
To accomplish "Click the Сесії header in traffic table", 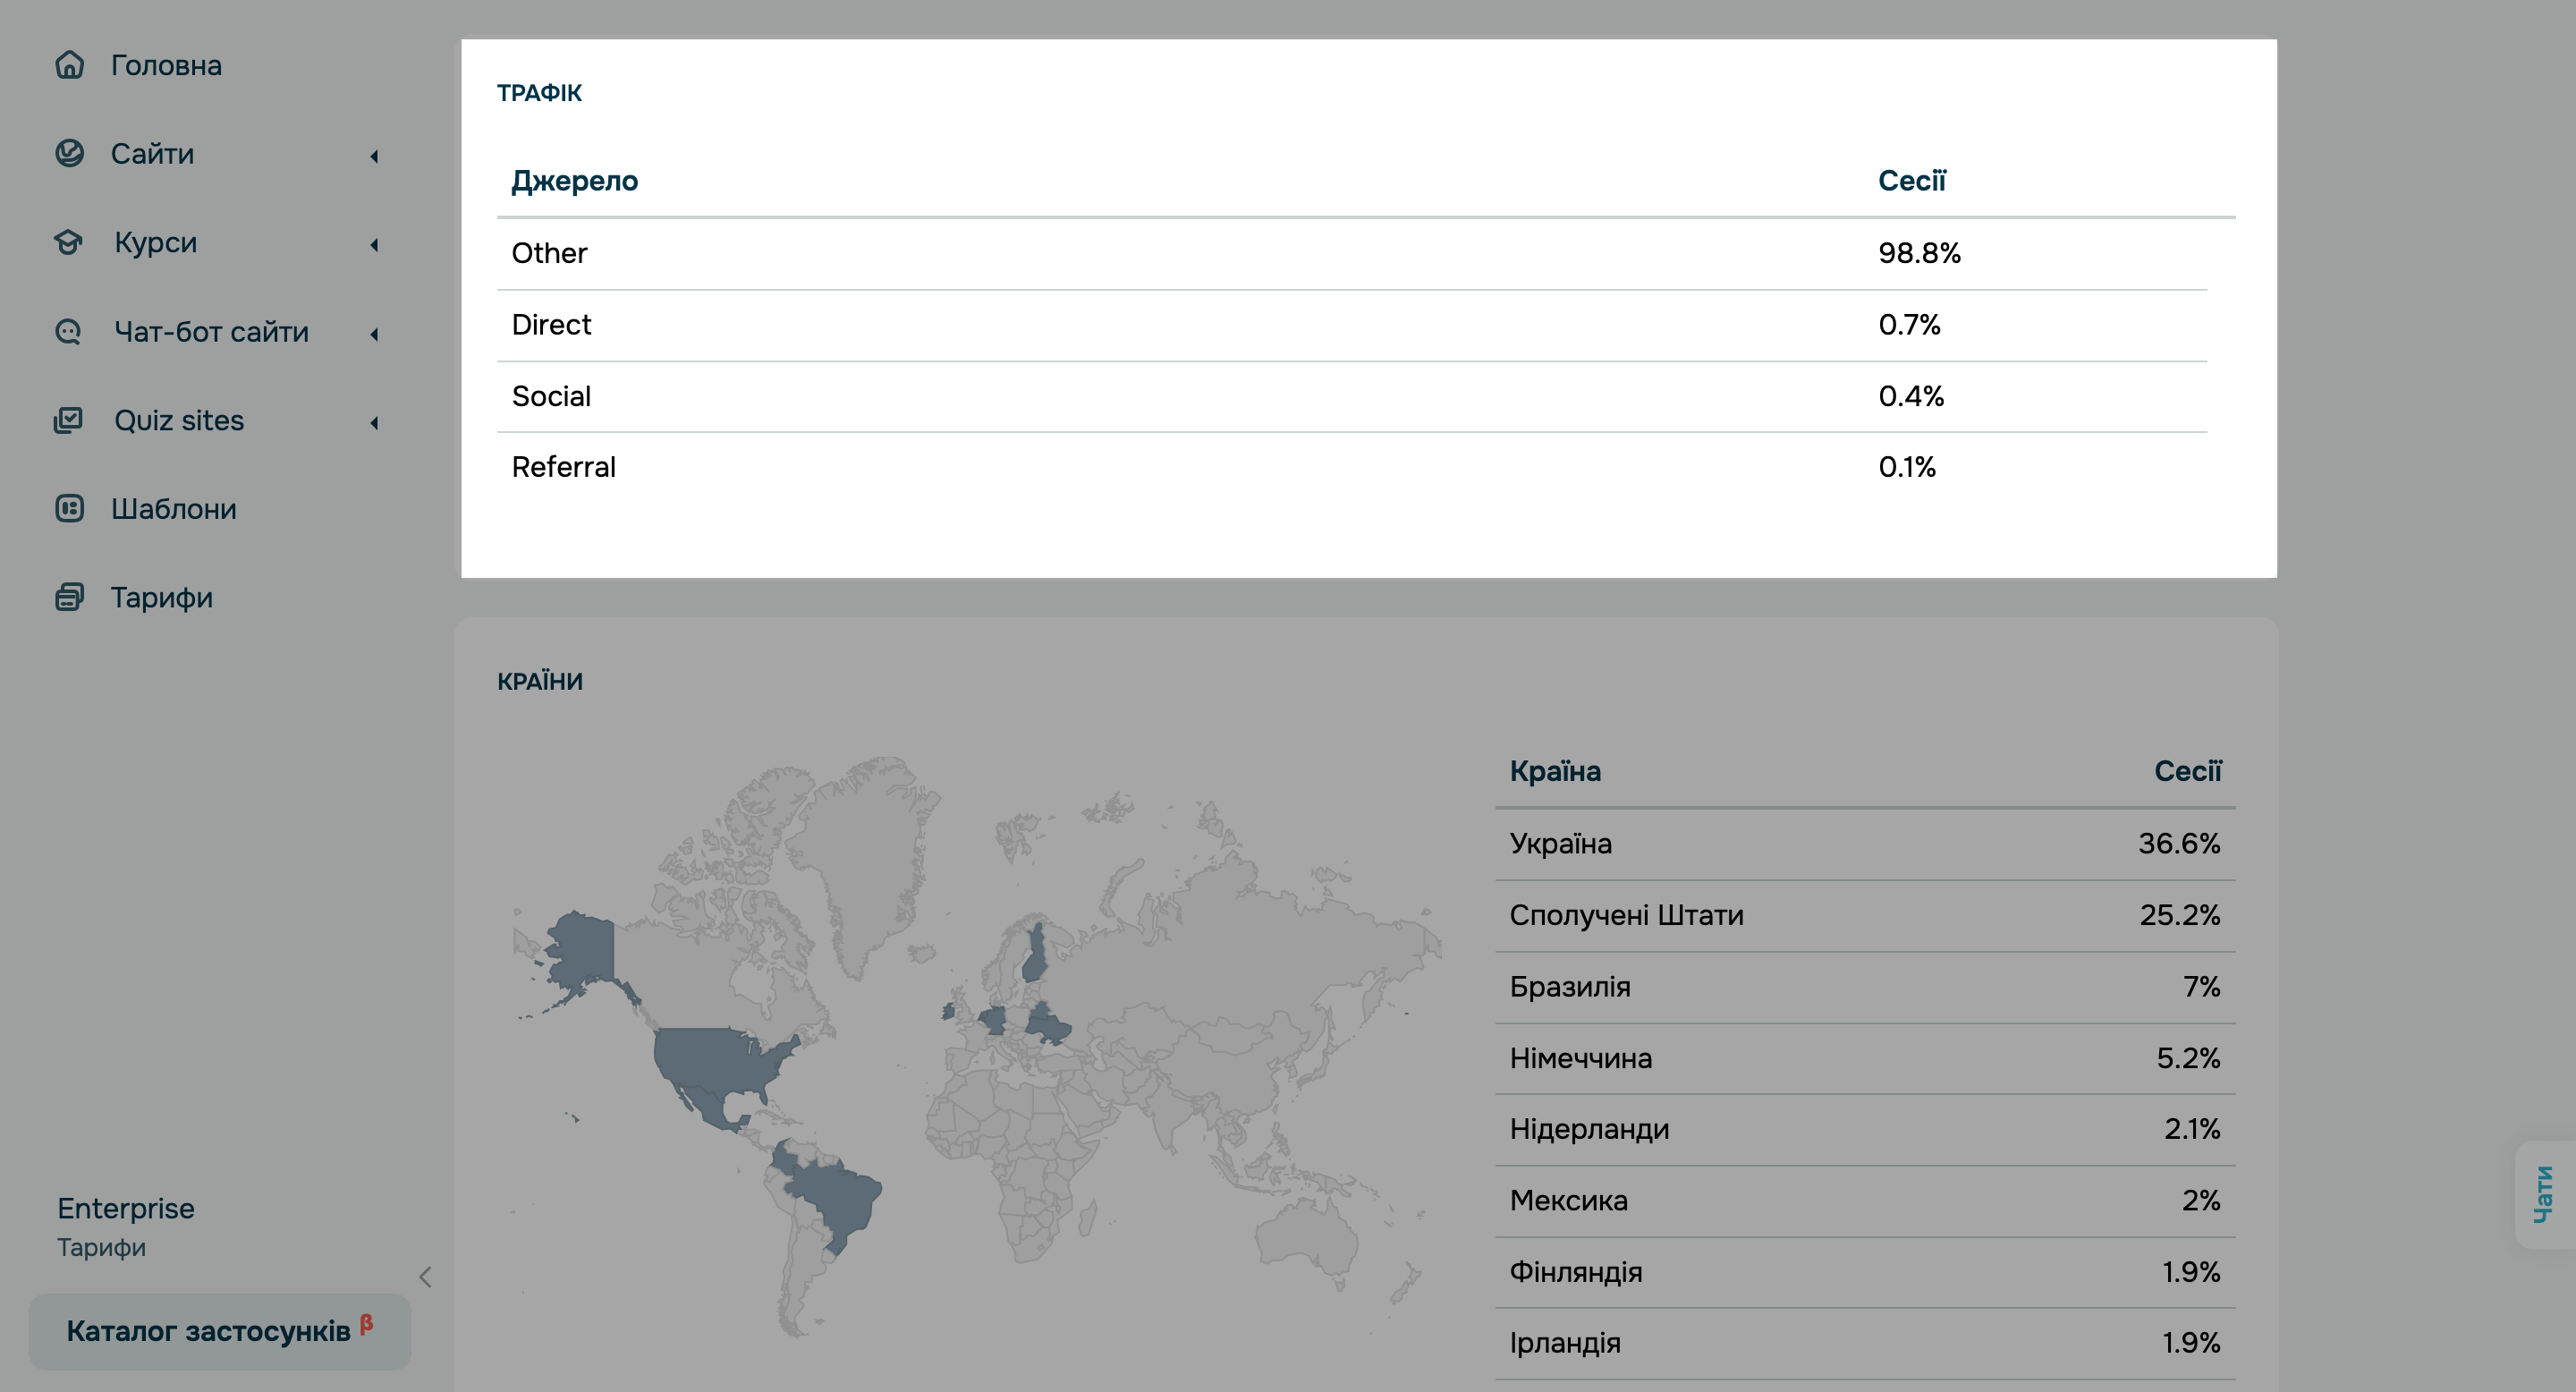I will click(x=1912, y=181).
